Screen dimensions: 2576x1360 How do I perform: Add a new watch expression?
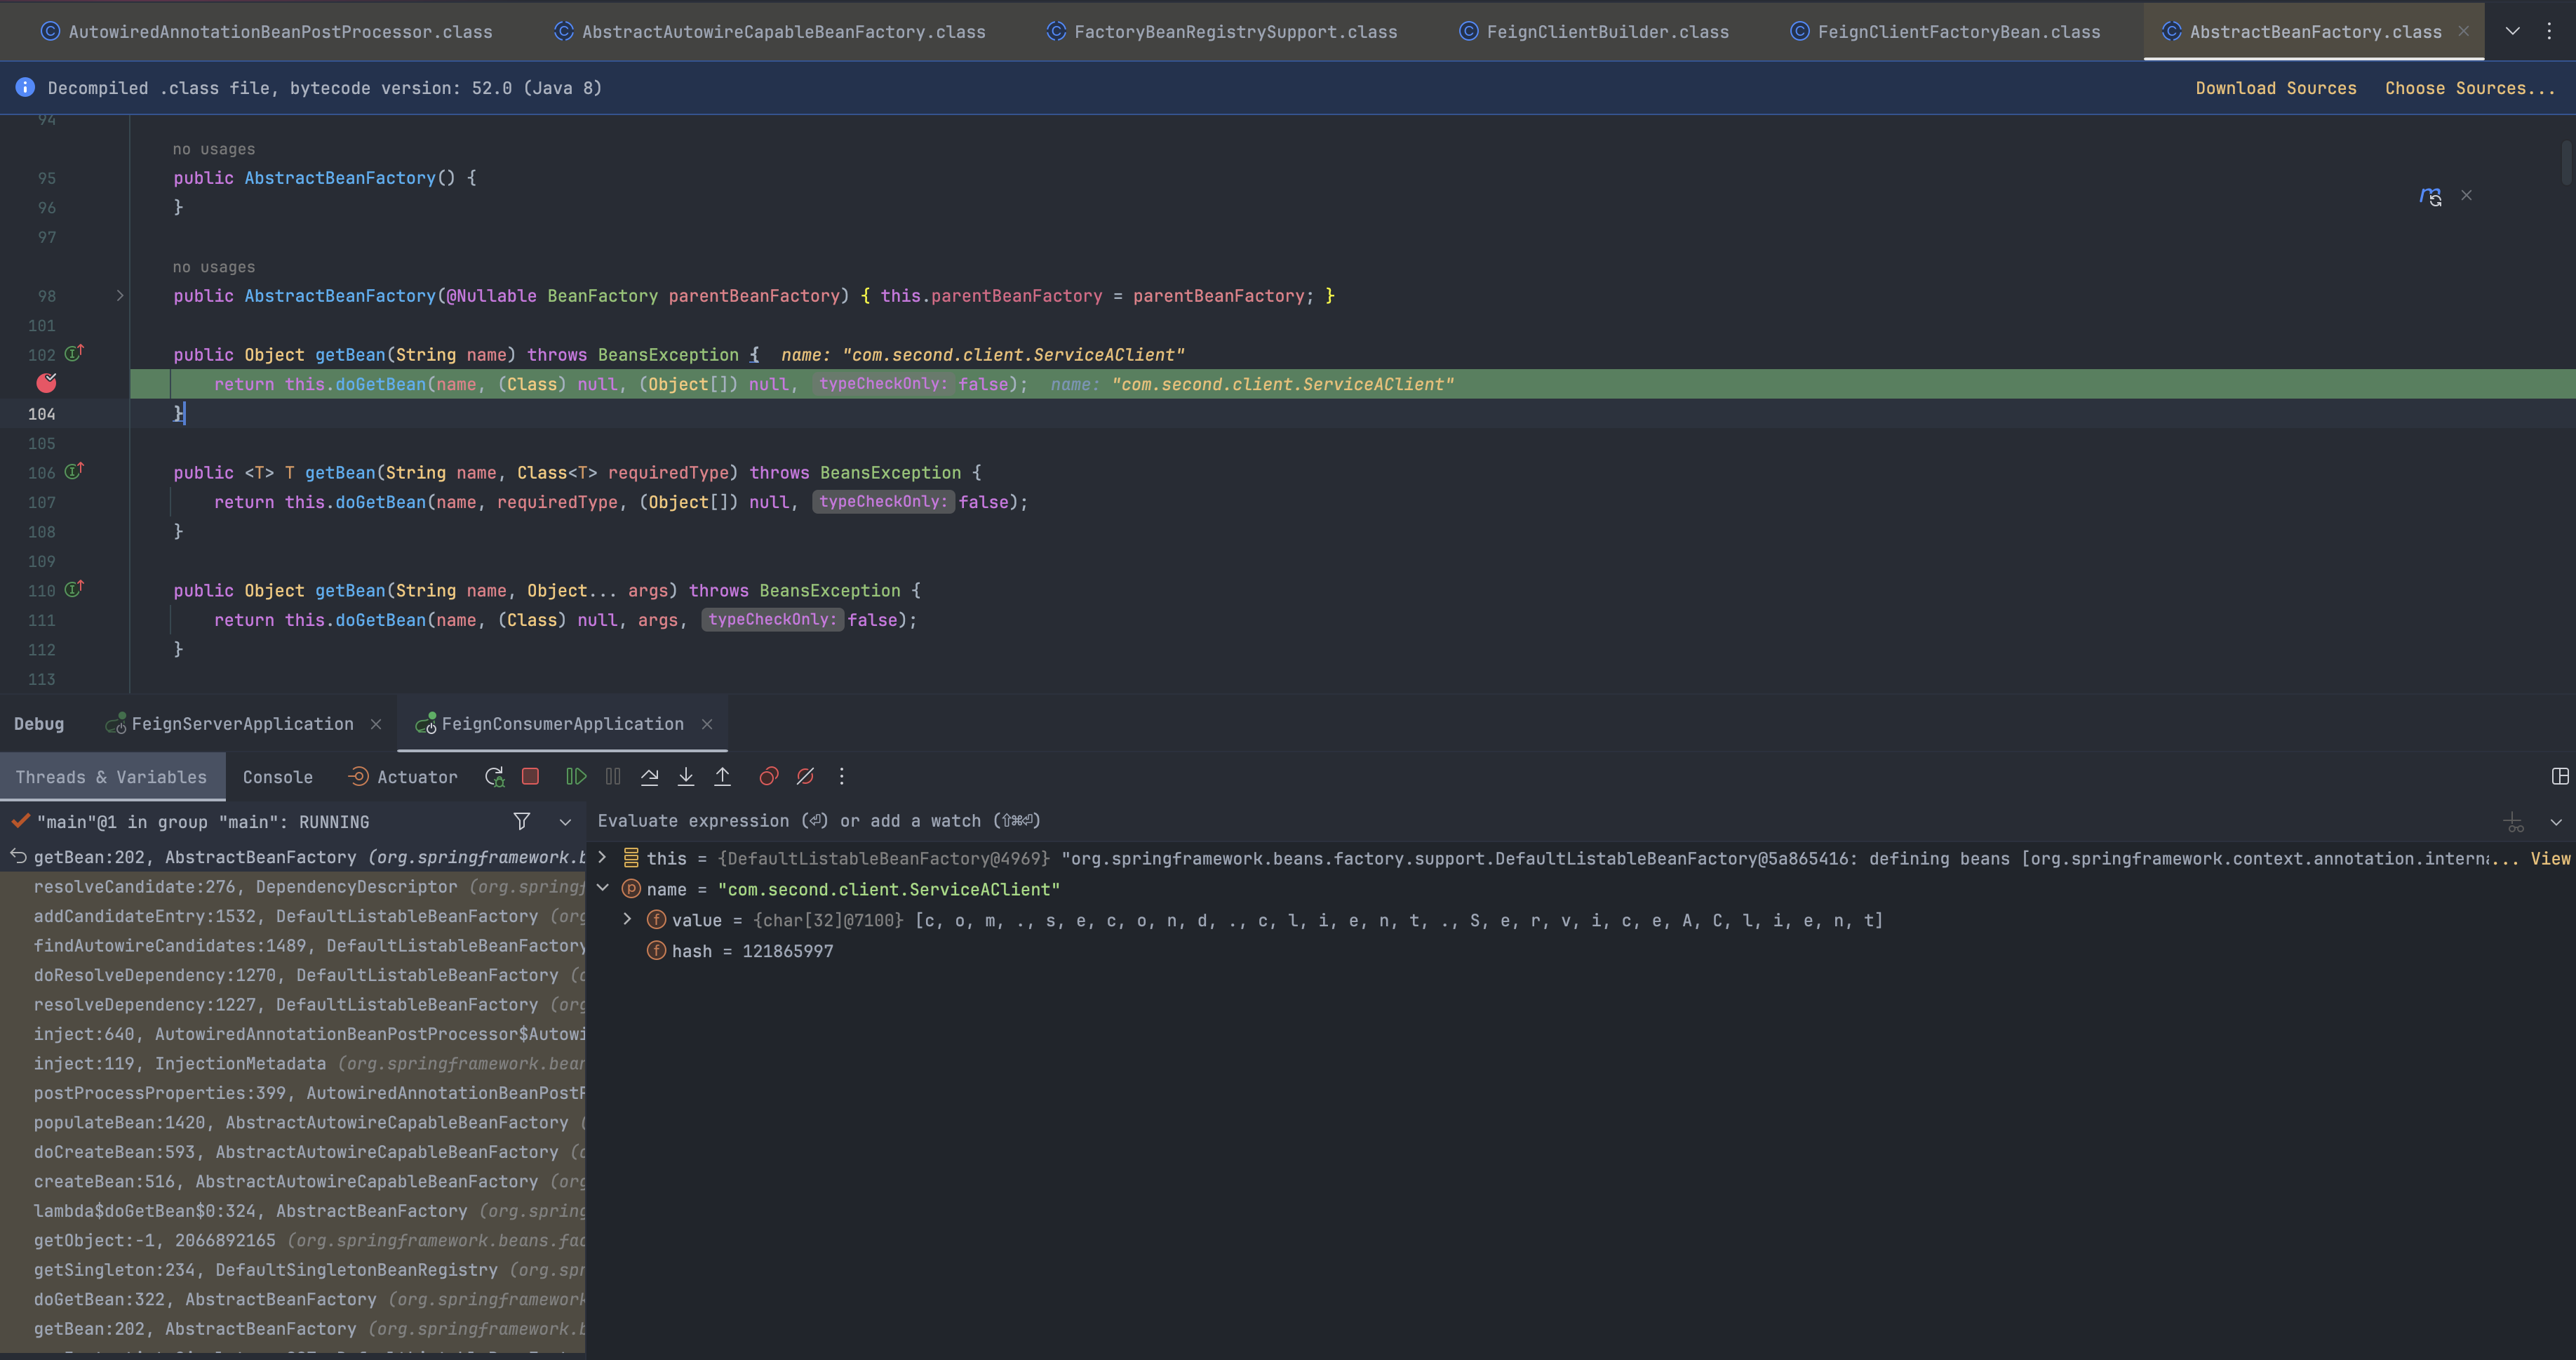[x=2514, y=823]
